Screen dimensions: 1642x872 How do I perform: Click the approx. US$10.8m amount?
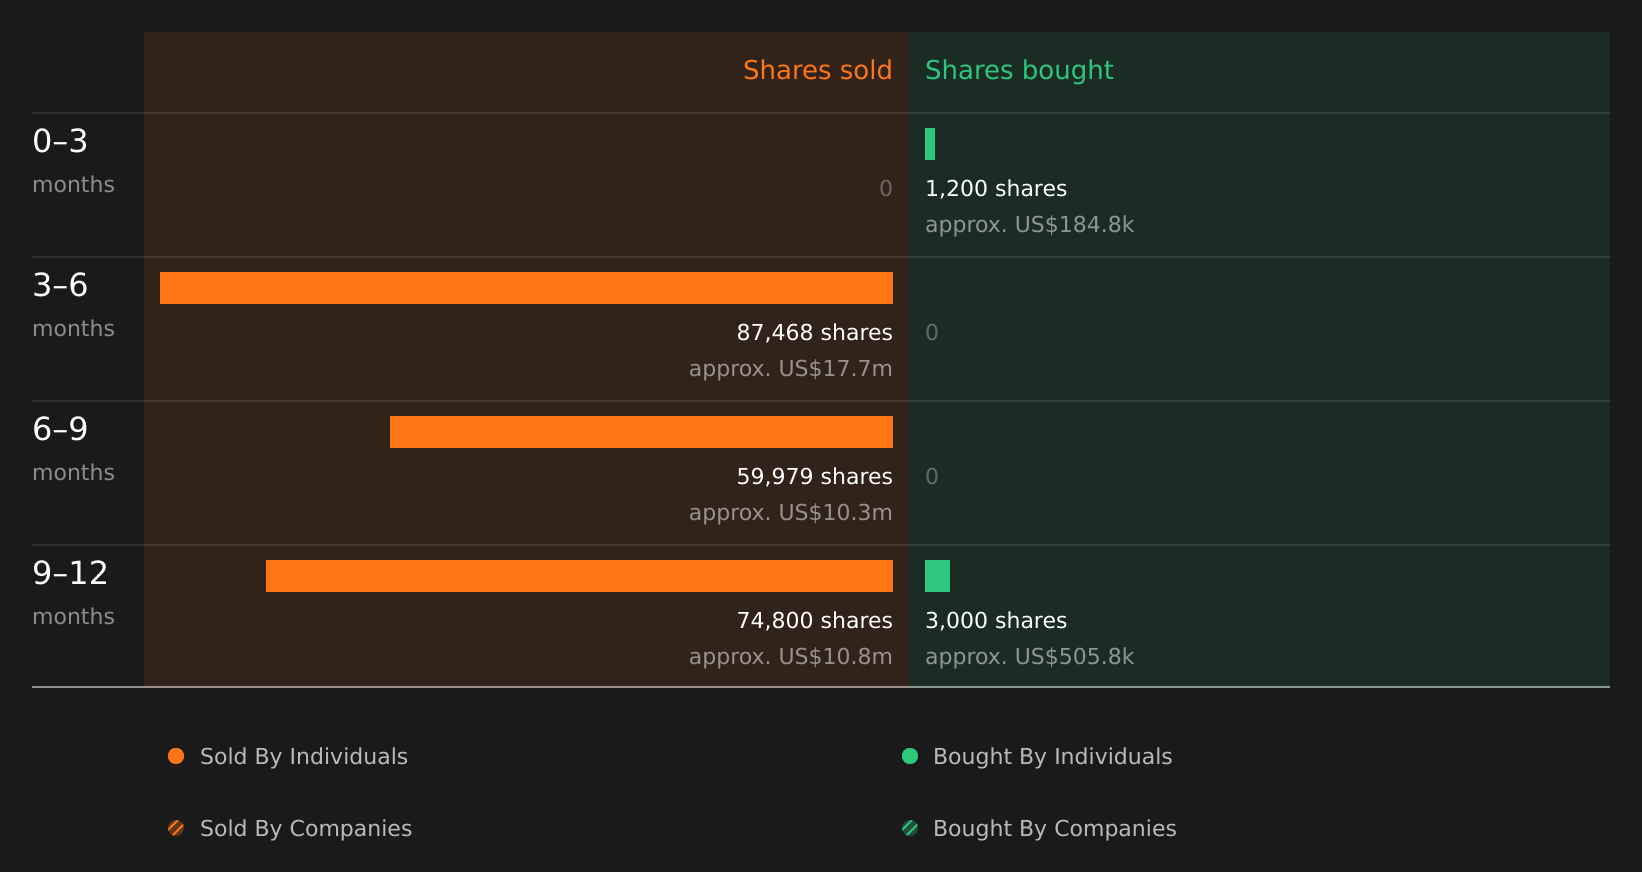pos(790,657)
